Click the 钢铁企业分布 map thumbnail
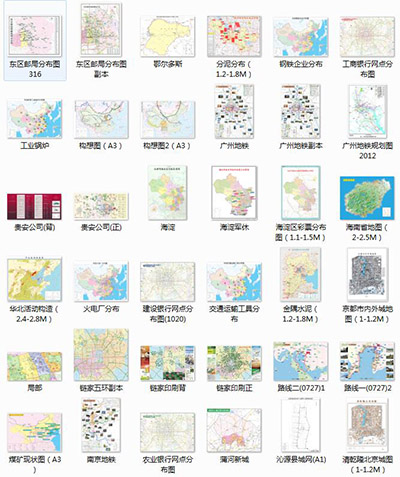This screenshot has width=400, height=477. pyautogui.click(x=301, y=37)
